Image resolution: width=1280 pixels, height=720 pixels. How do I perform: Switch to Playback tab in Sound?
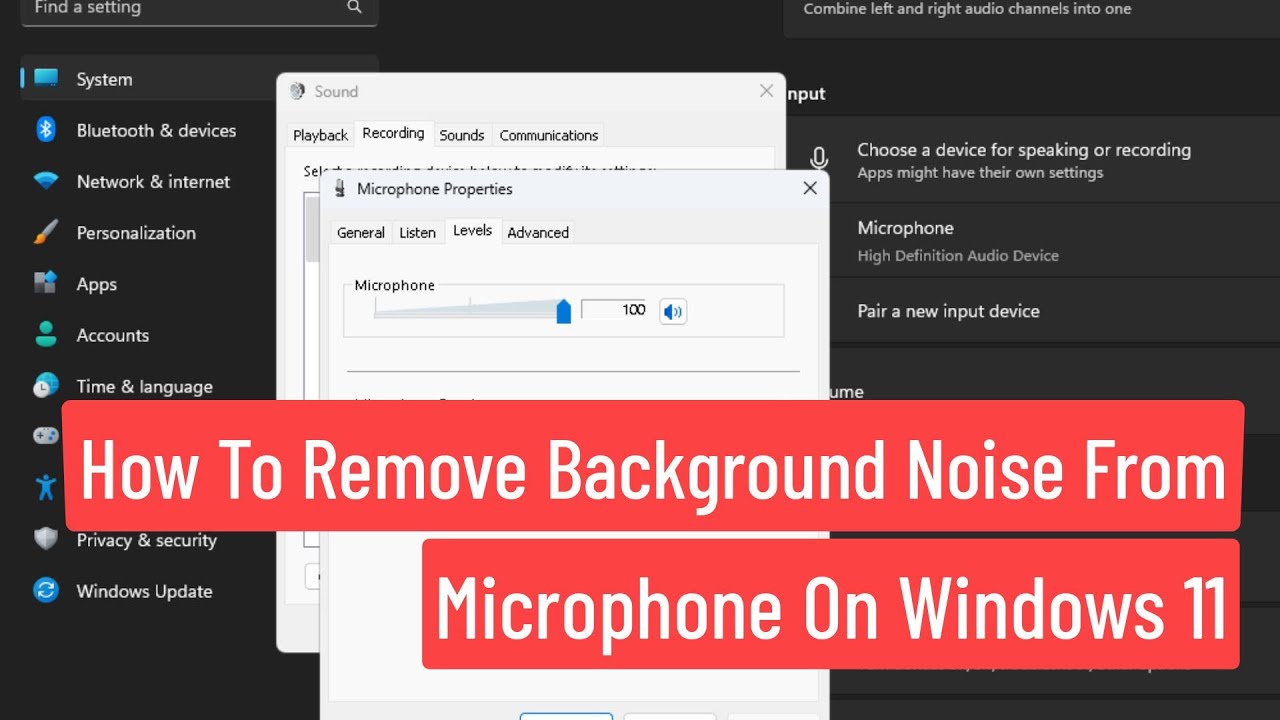(x=321, y=135)
